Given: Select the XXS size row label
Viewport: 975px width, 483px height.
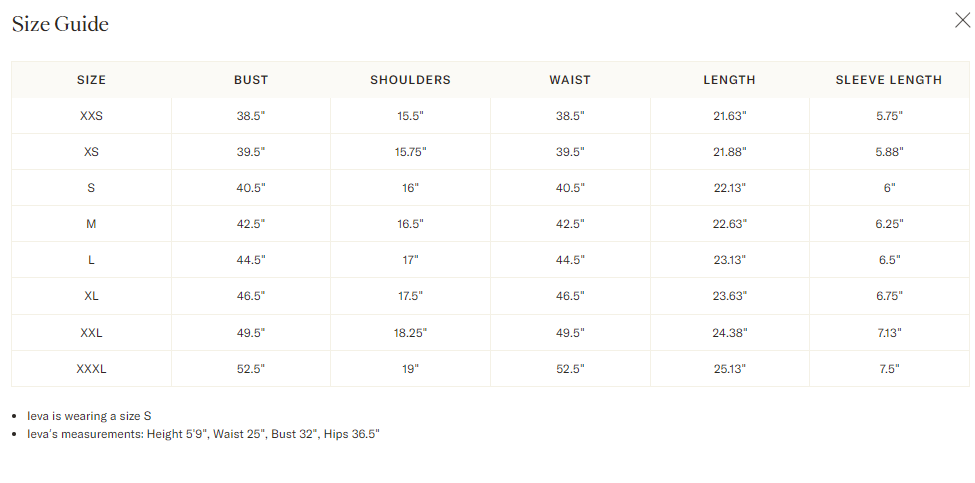Looking at the screenshot, I should tap(91, 116).
